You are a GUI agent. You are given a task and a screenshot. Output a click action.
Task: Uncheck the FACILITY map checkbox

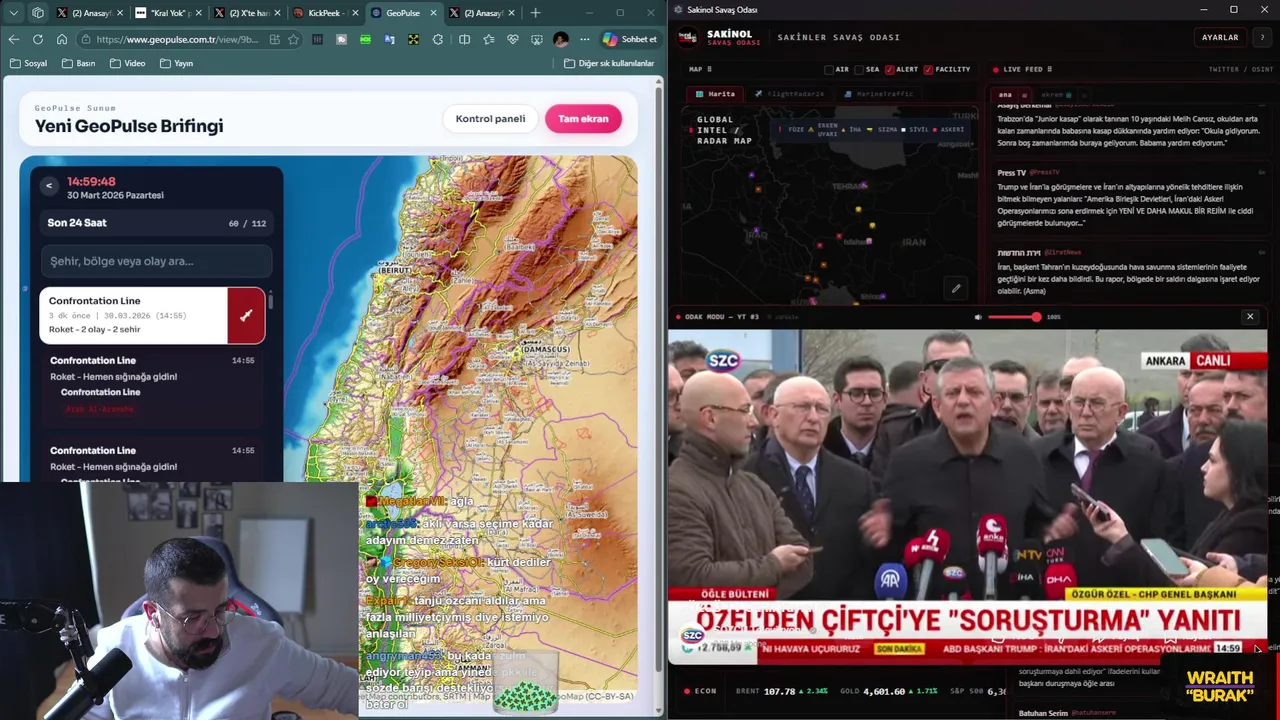tap(928, 69)
